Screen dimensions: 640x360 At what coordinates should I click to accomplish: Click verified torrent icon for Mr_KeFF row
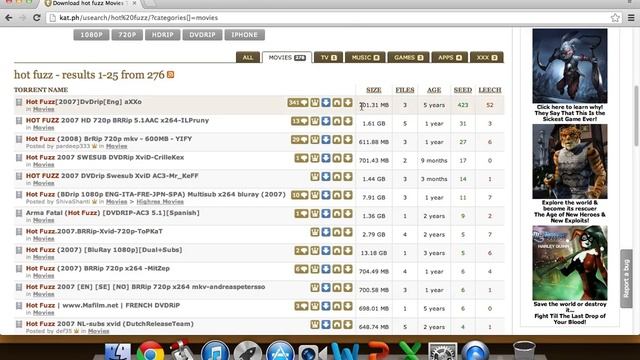pos(315,176)
